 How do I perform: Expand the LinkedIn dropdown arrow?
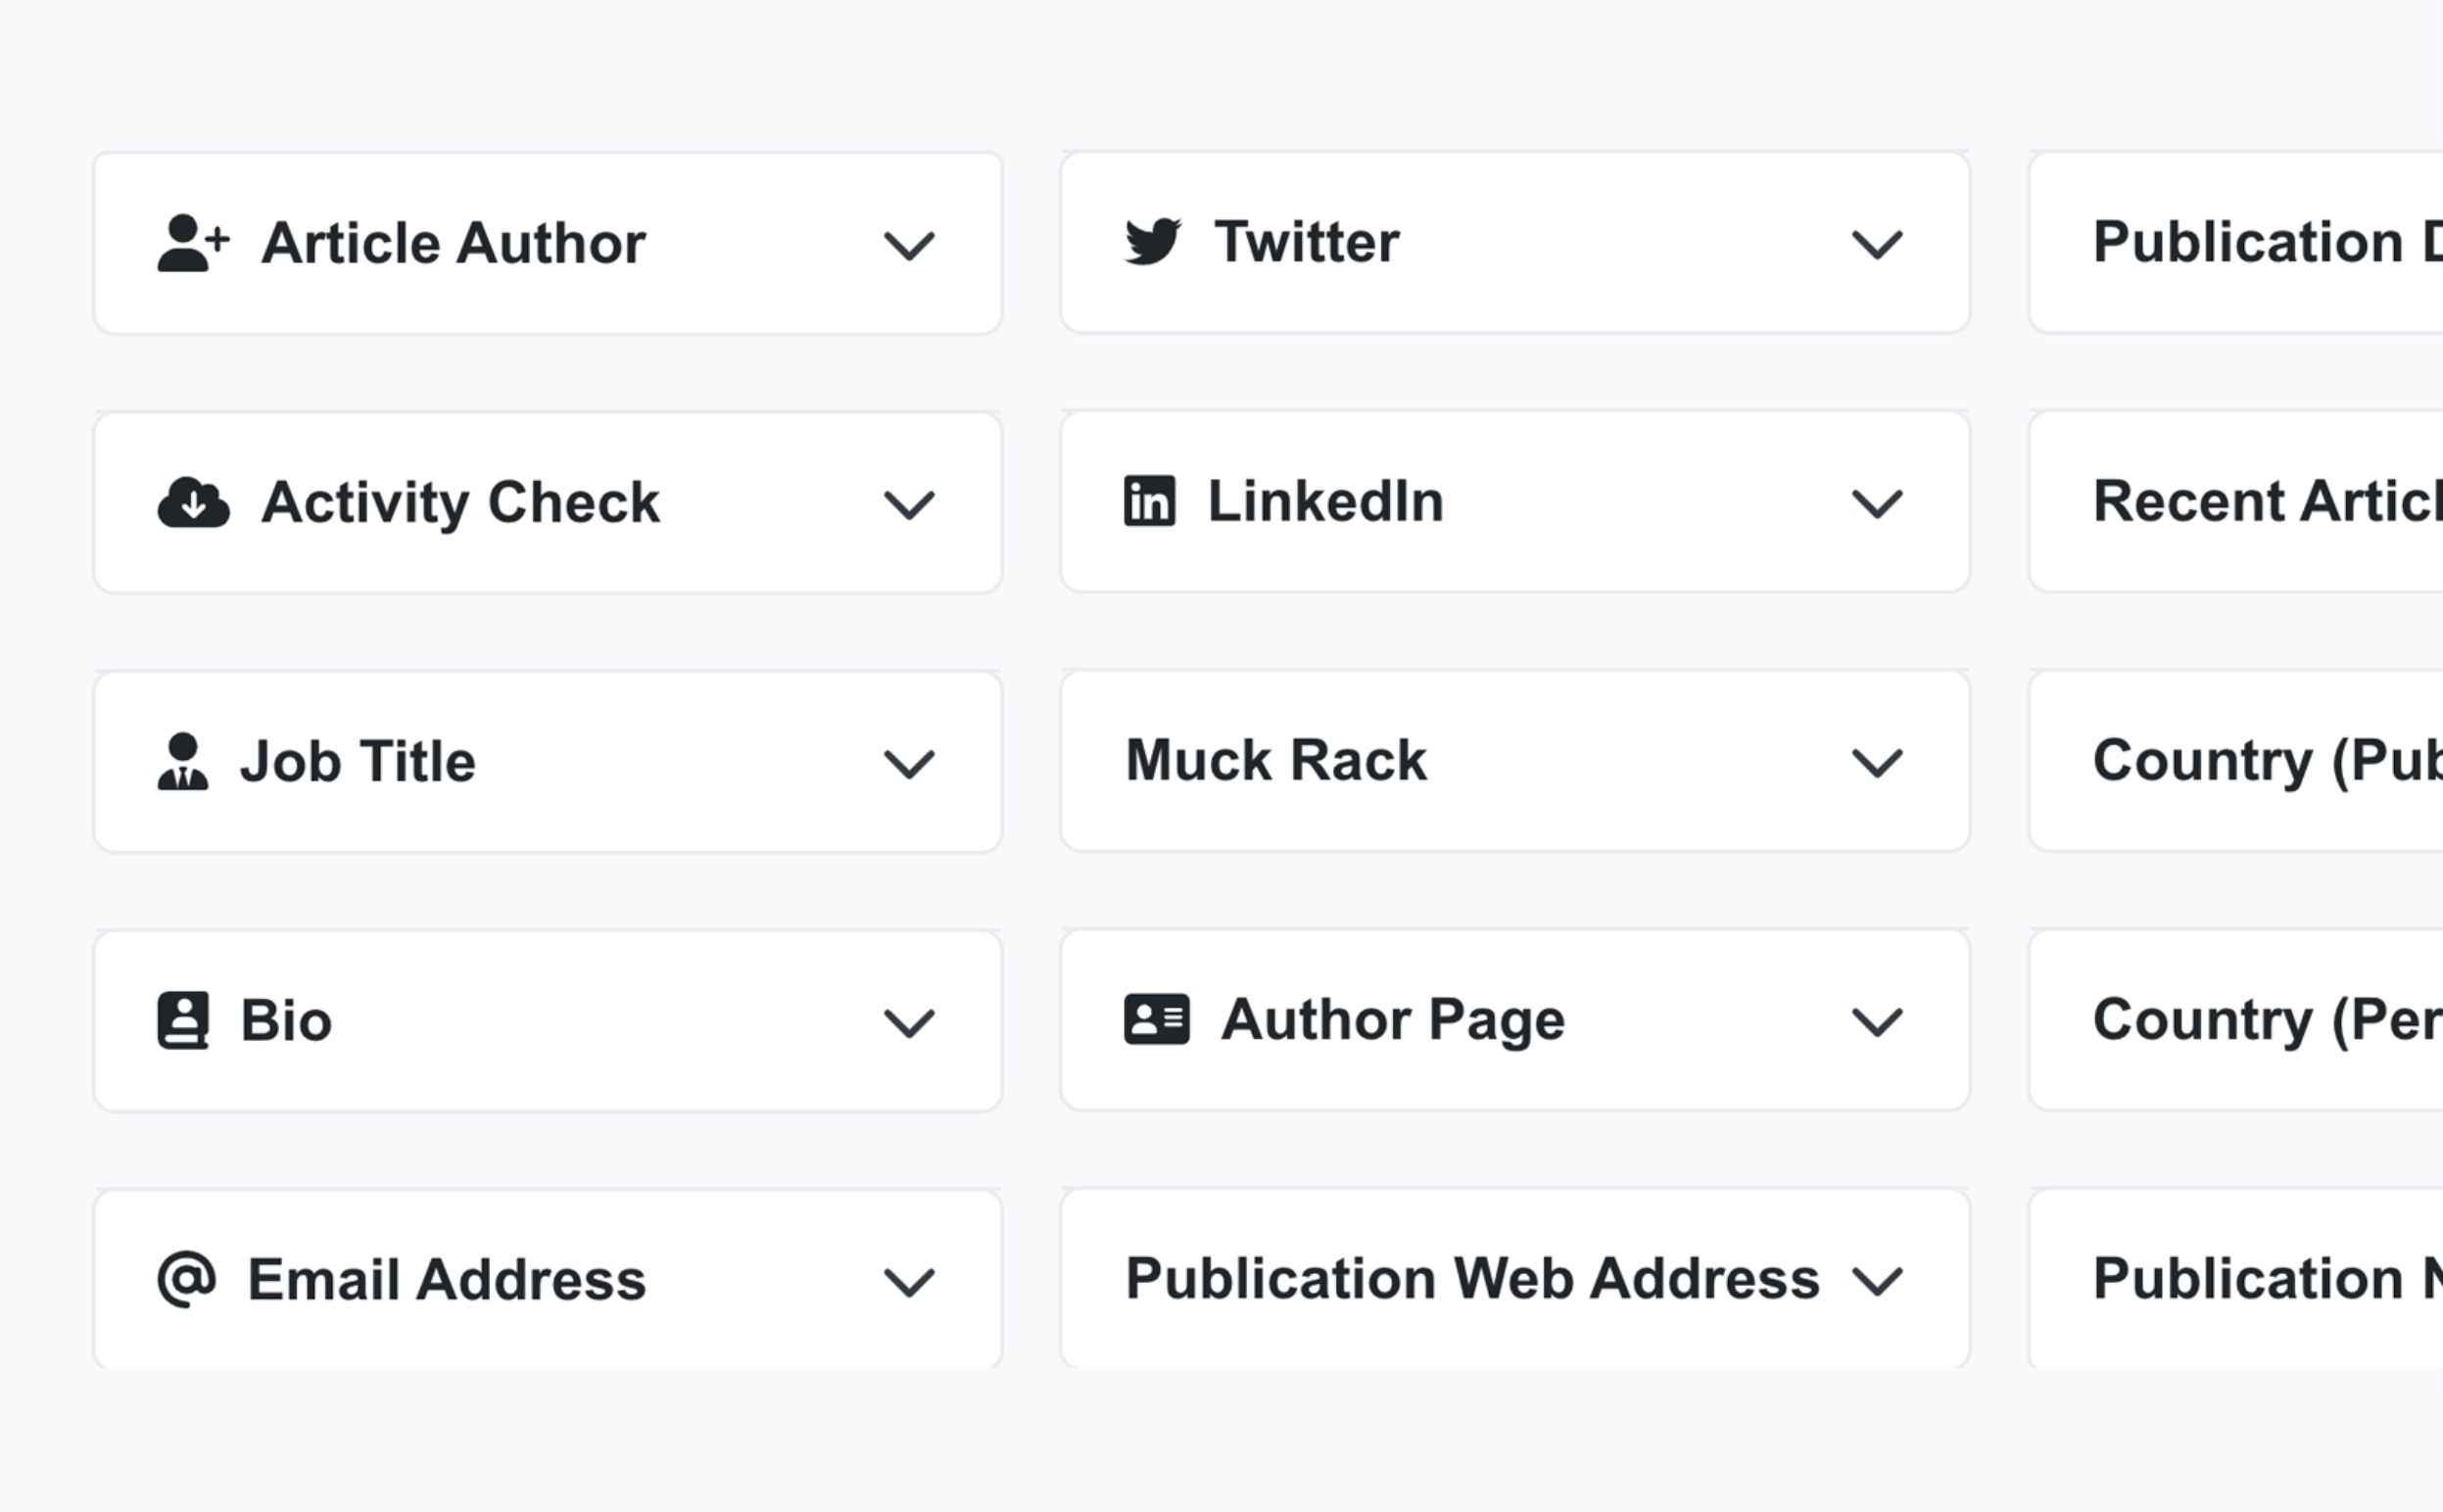(x=1876, y=503)
